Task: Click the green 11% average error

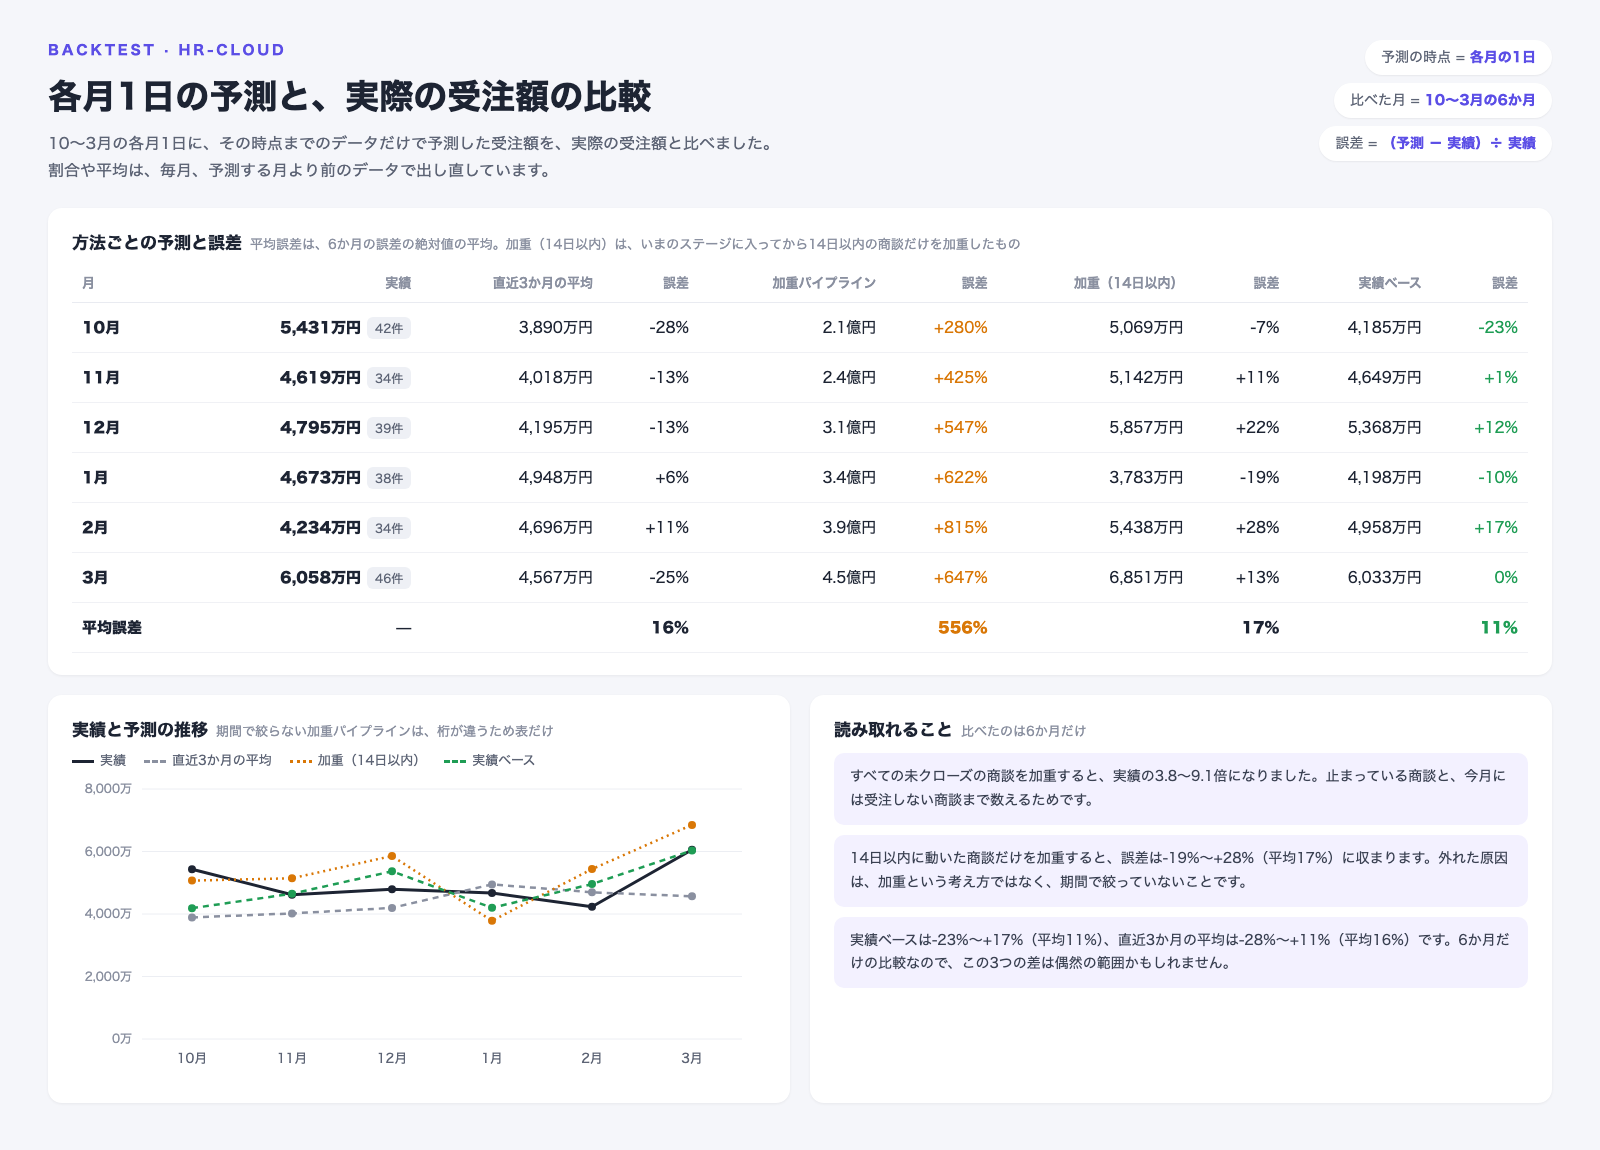Action: (1499, 628)
